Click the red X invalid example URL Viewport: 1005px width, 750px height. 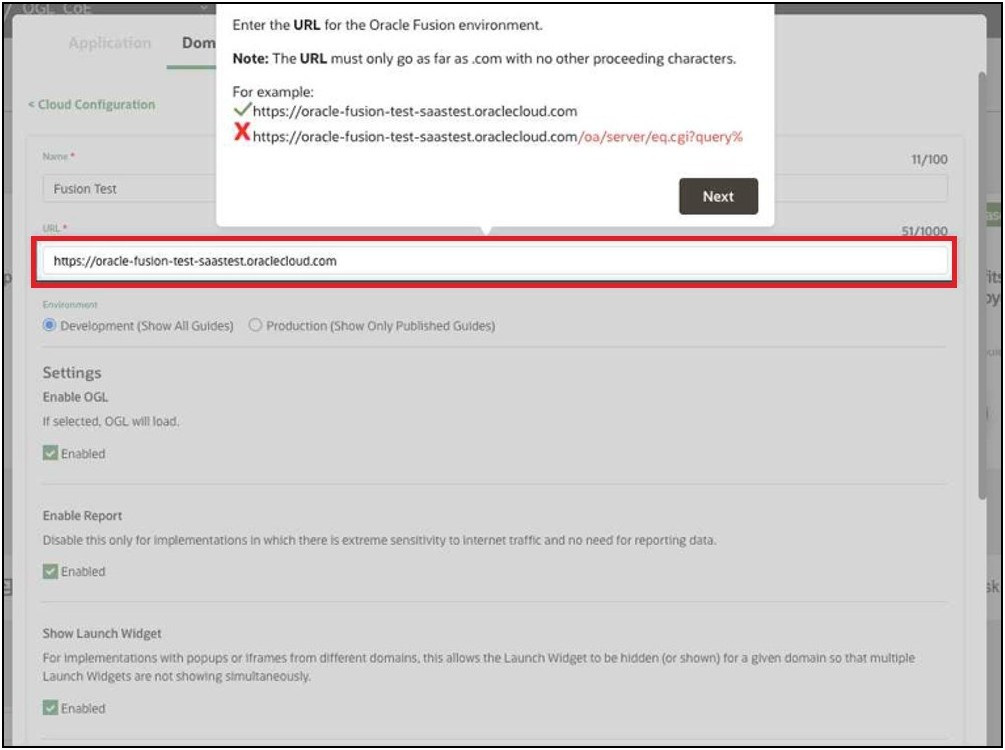click(497, 137)
